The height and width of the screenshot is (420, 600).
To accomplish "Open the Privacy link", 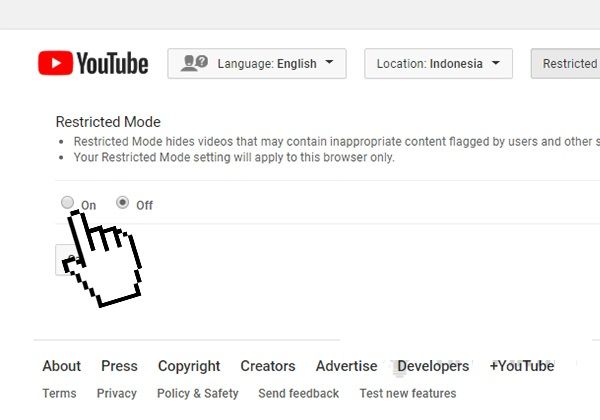I will tap(117, 393).
